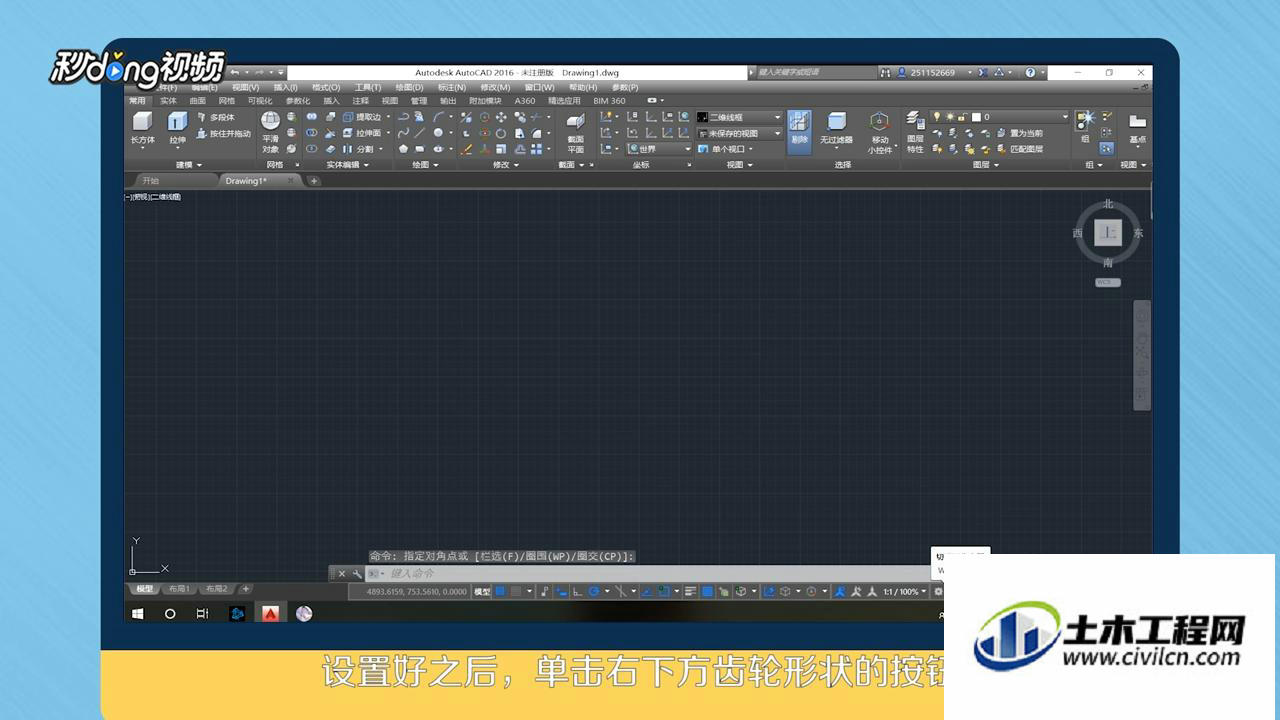1280x720 pixels.
Task: Switch to the 曲面 ribbon tab
Action: click(197, 101)
